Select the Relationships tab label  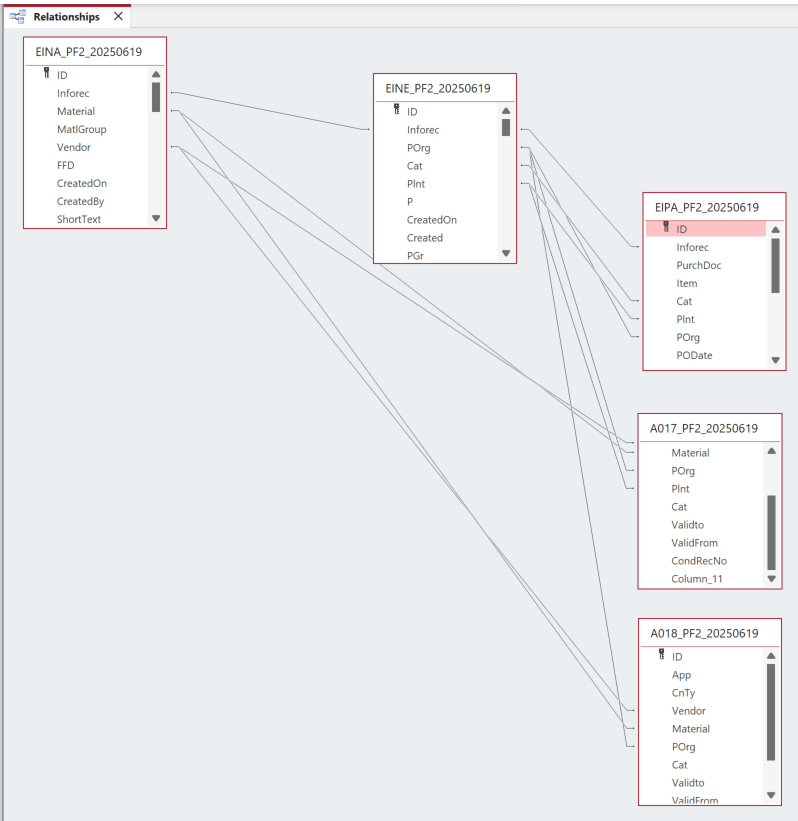(x=66, y=17)
